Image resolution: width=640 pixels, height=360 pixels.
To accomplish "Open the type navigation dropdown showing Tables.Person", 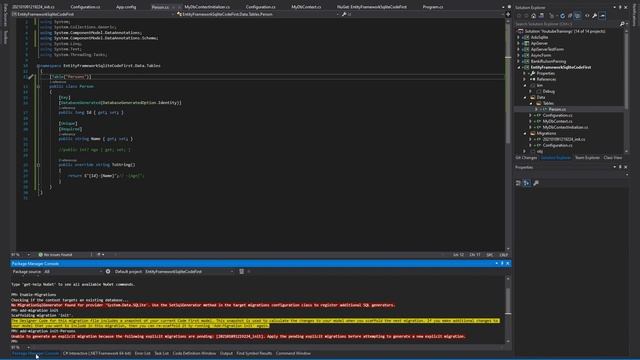I will coord(258,14).
